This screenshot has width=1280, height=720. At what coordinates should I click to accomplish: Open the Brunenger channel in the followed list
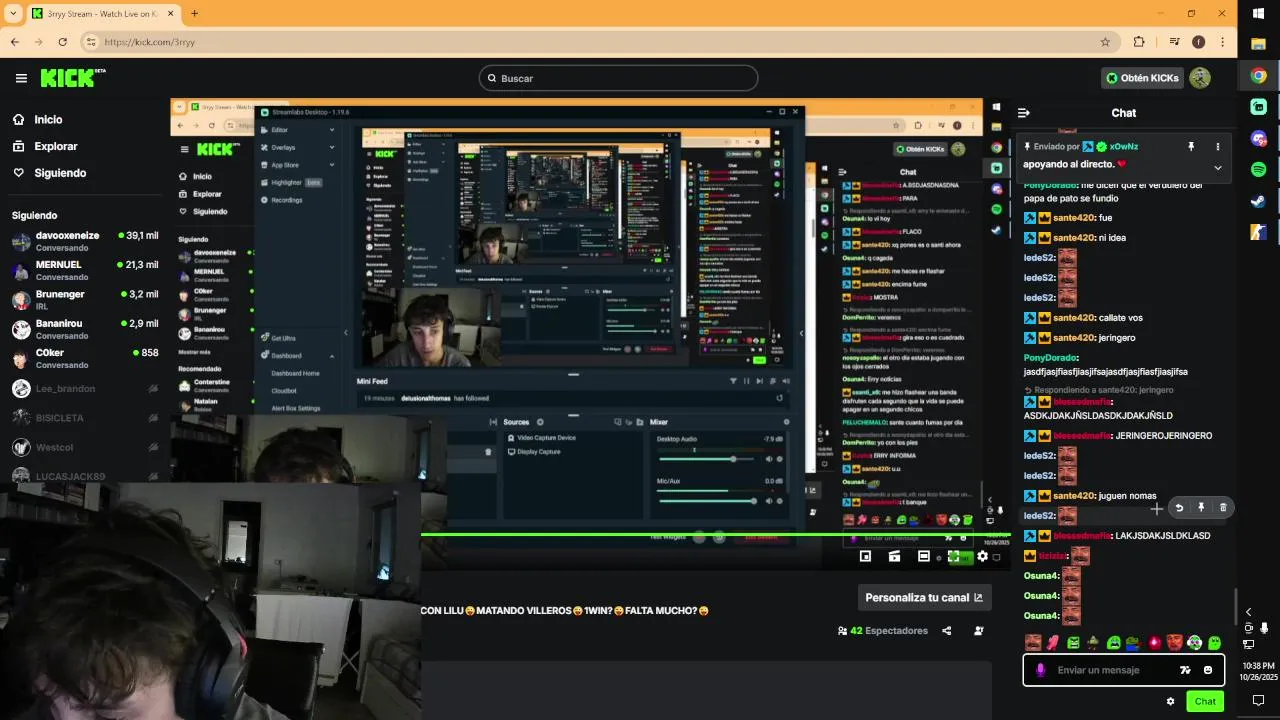tap(85, 300)
